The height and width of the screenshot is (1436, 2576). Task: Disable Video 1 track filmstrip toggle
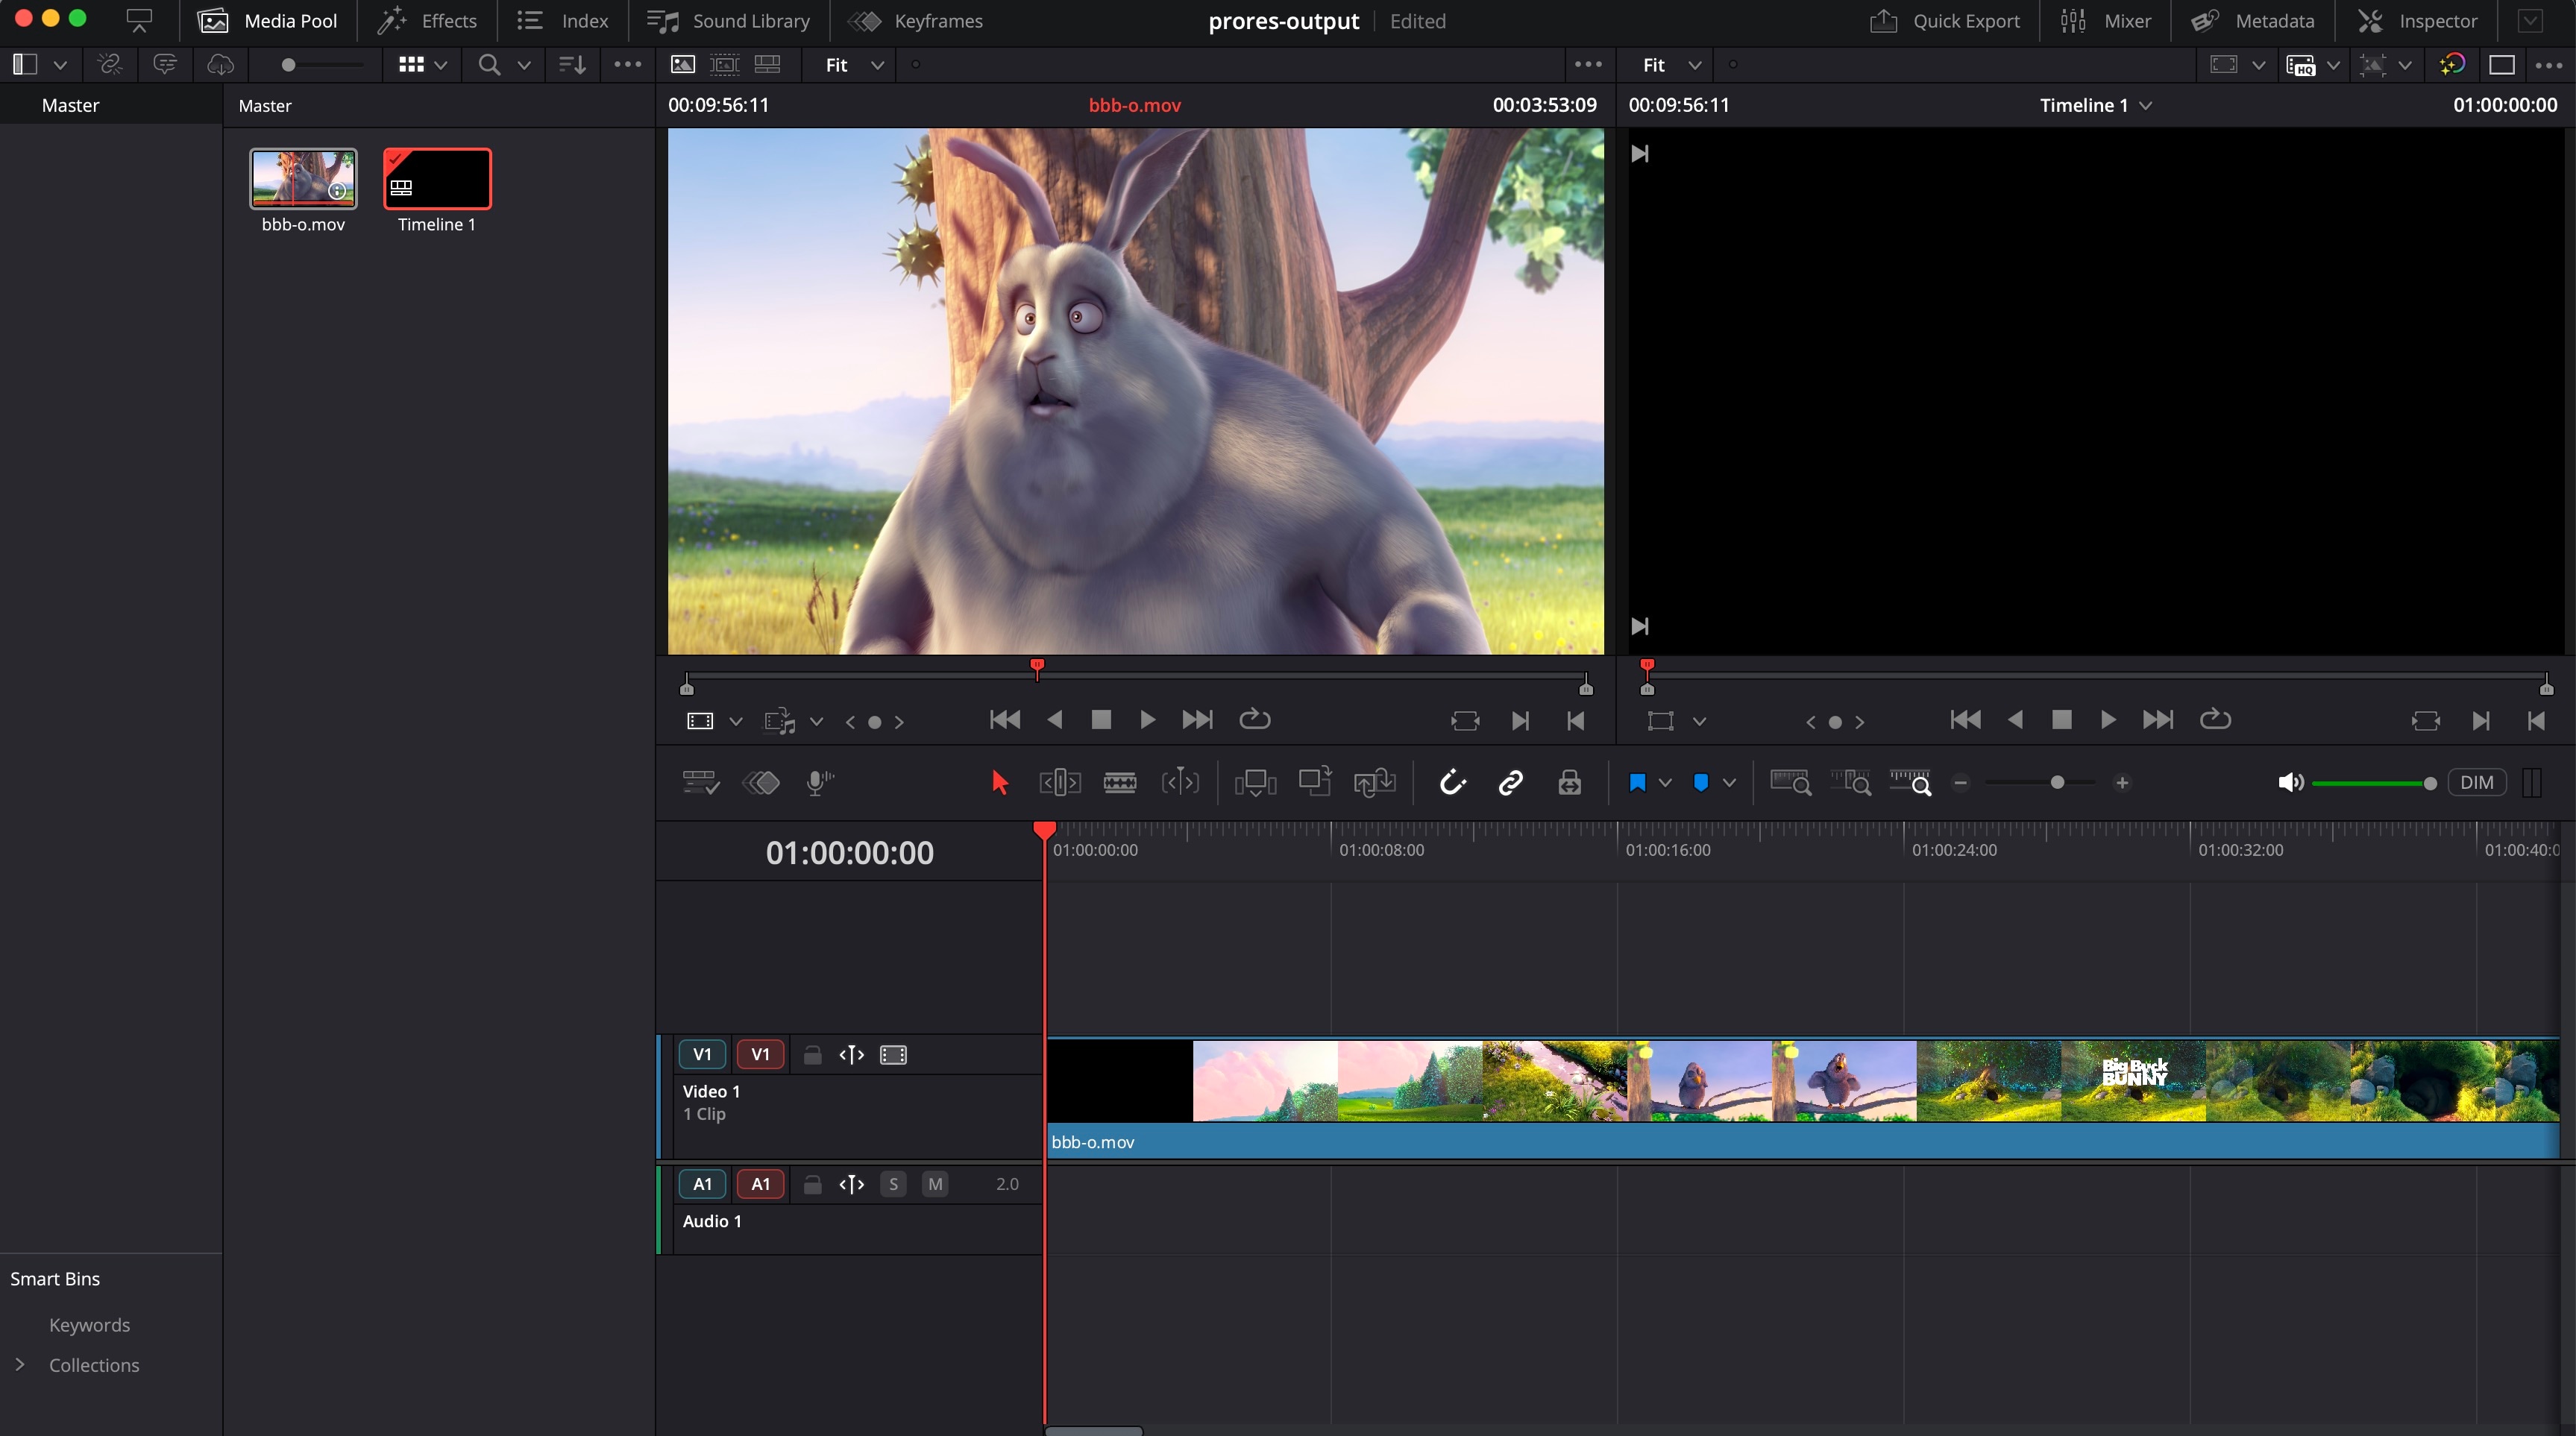tap(893, 1054)
